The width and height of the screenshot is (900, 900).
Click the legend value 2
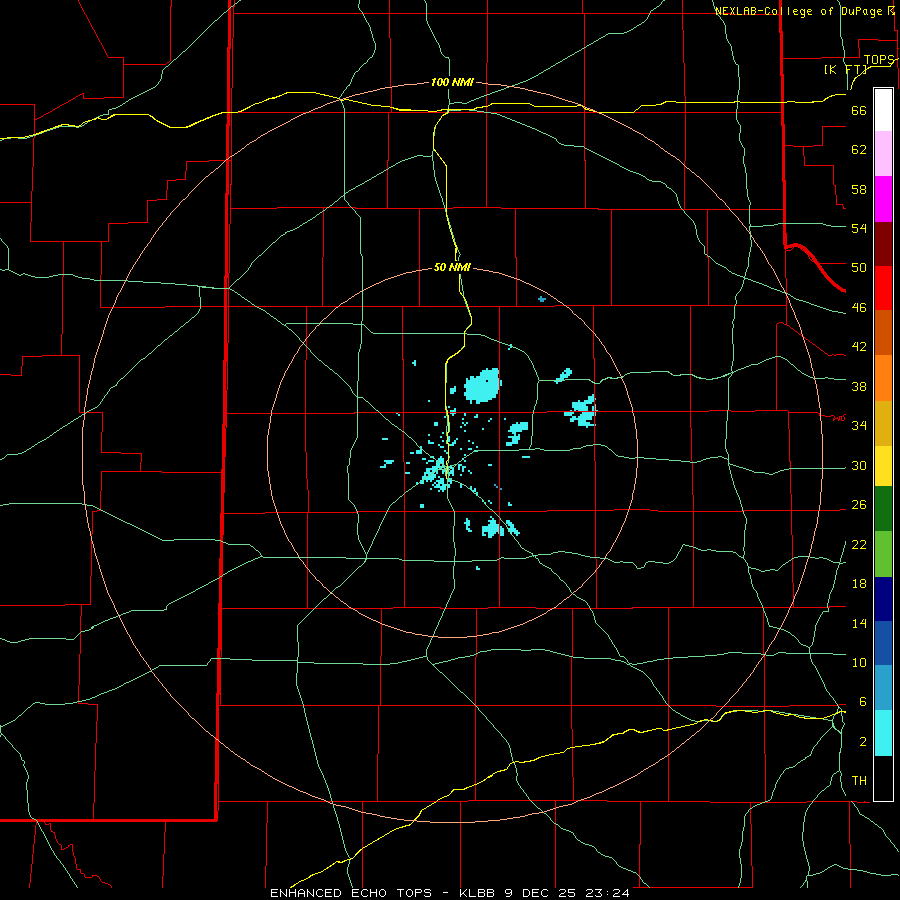point(862,742)
